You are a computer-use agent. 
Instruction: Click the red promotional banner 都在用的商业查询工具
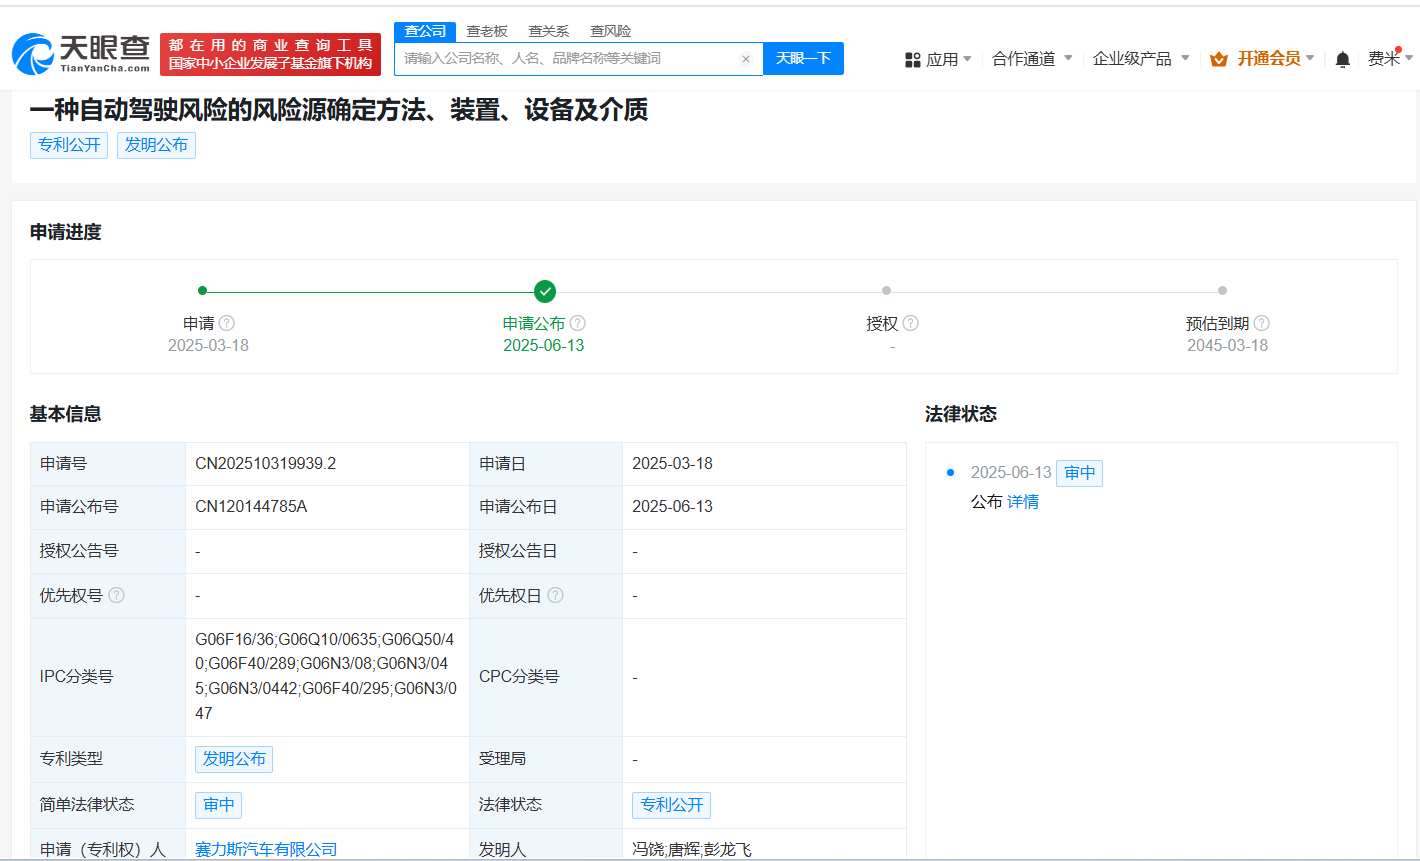pyautogui.click(x=270, y=54)
